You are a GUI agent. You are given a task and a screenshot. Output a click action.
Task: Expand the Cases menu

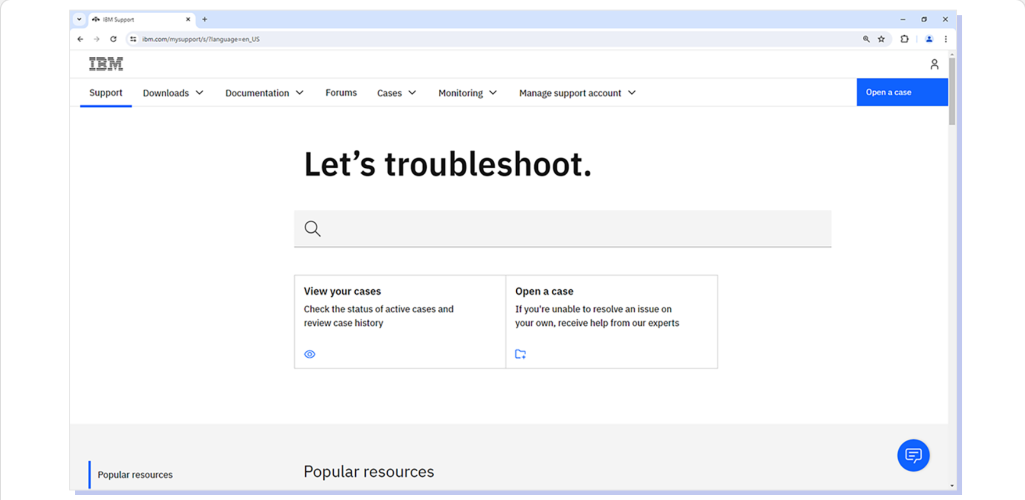pos(396,93)
